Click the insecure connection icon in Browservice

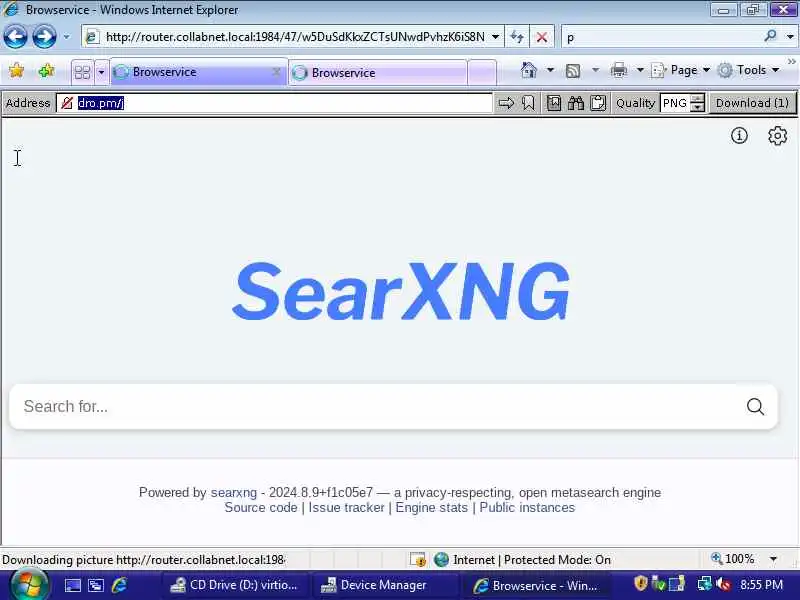coord(66,103)
